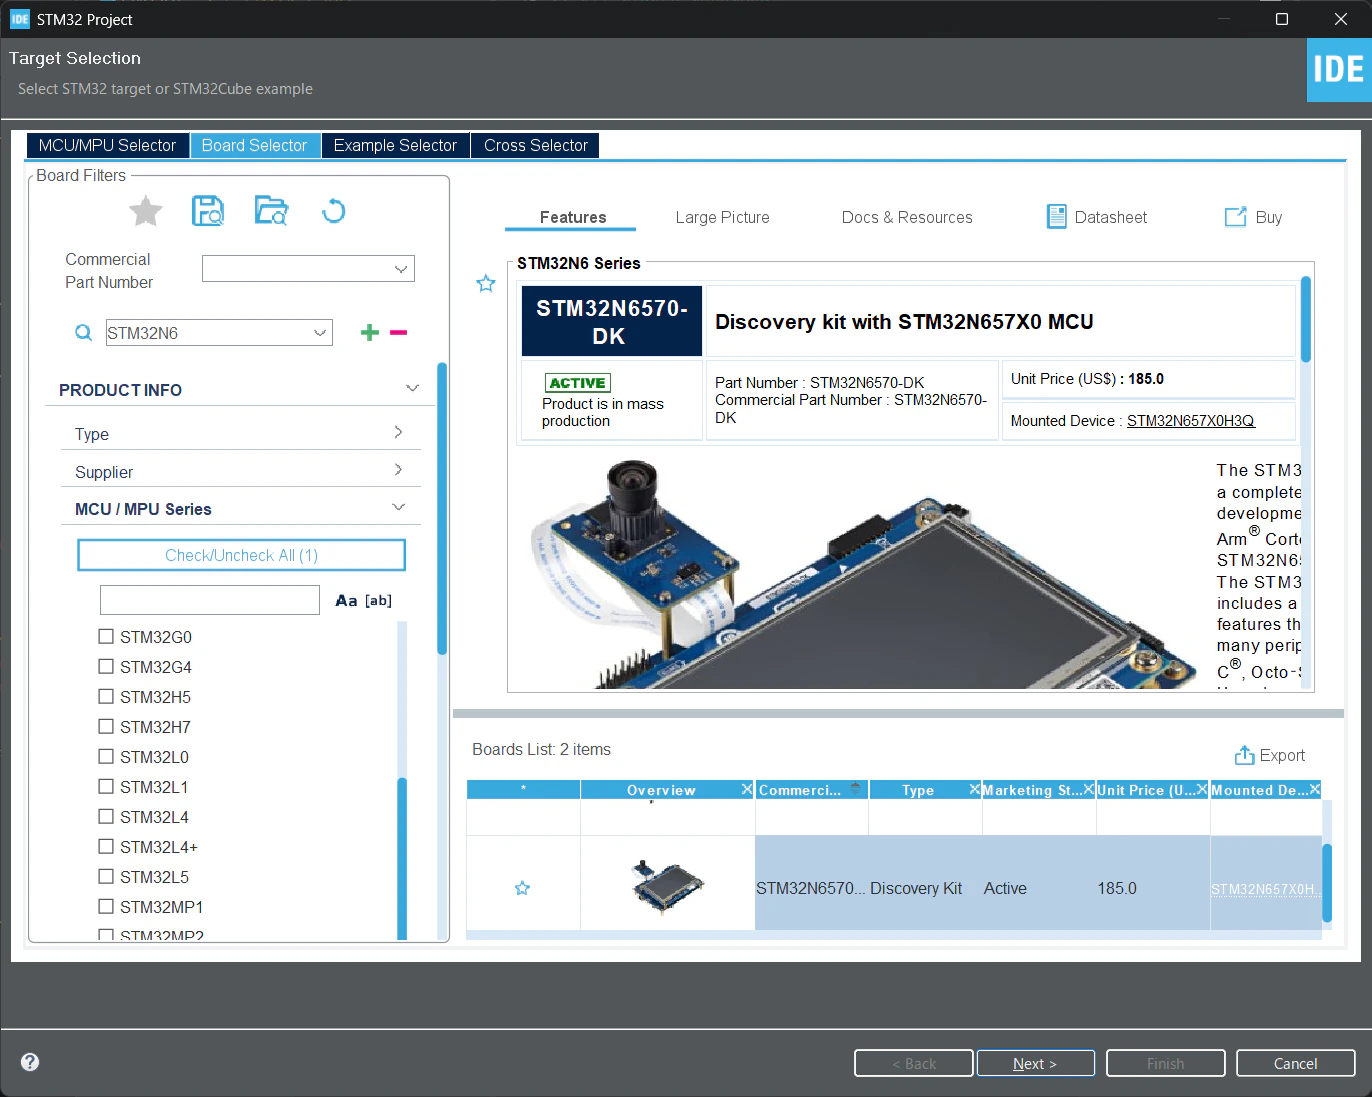Viewport: 1372px width, 1097px height.
Task: Open the help question-mark icon
Action: 30,1062
